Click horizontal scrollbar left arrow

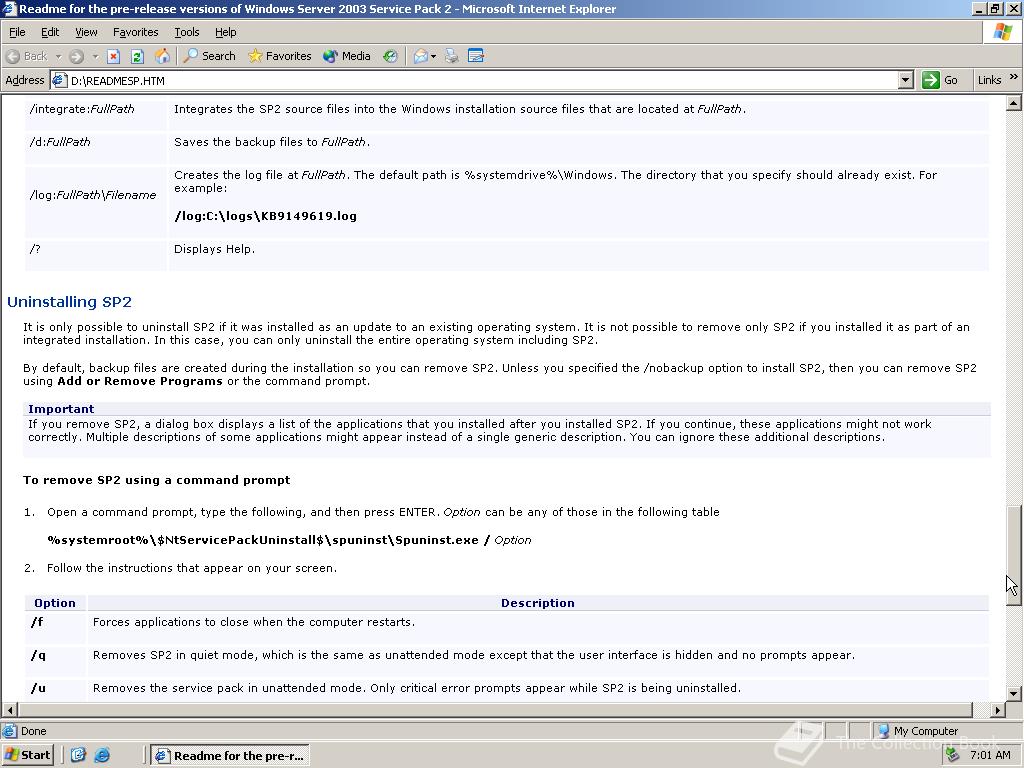click(x=9, y=709)
